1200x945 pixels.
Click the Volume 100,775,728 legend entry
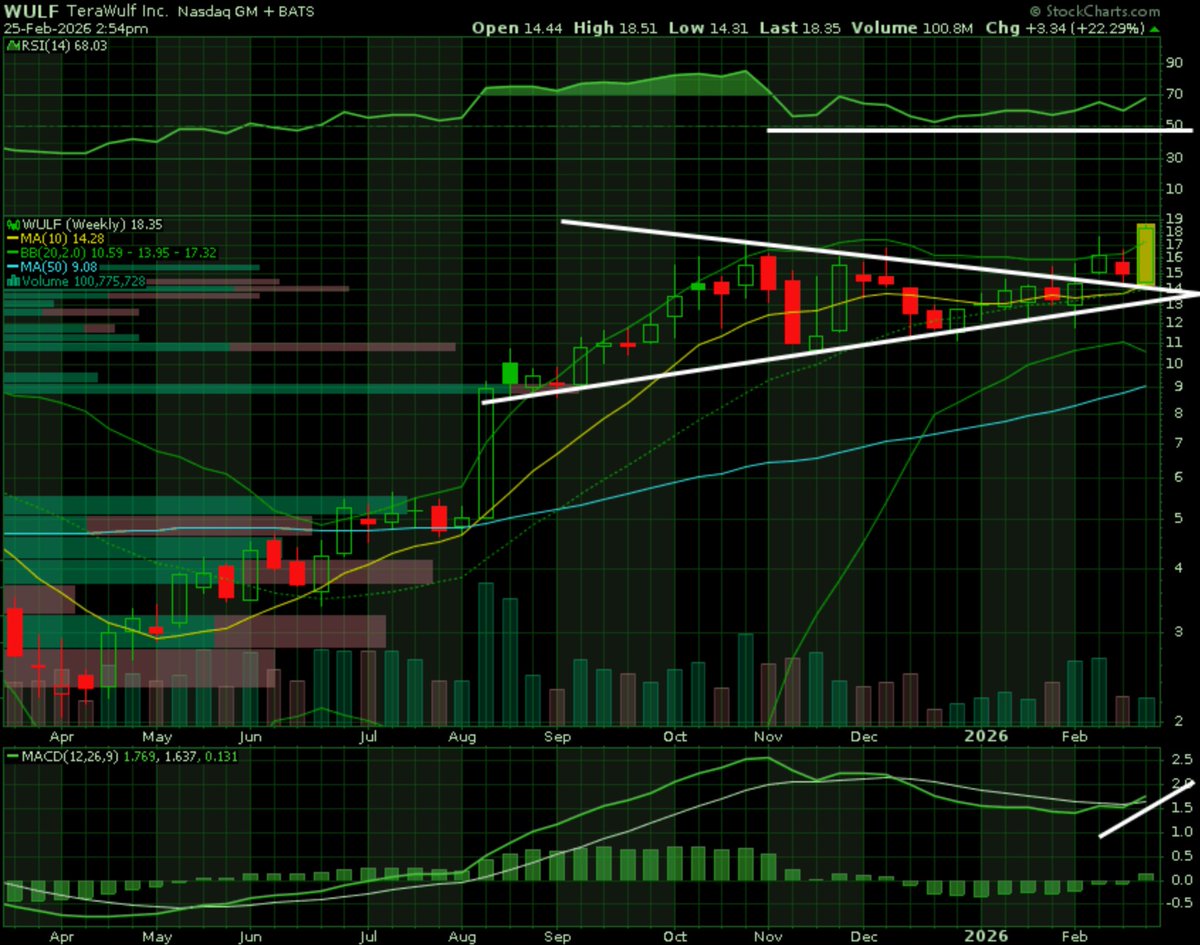point(76,282)
